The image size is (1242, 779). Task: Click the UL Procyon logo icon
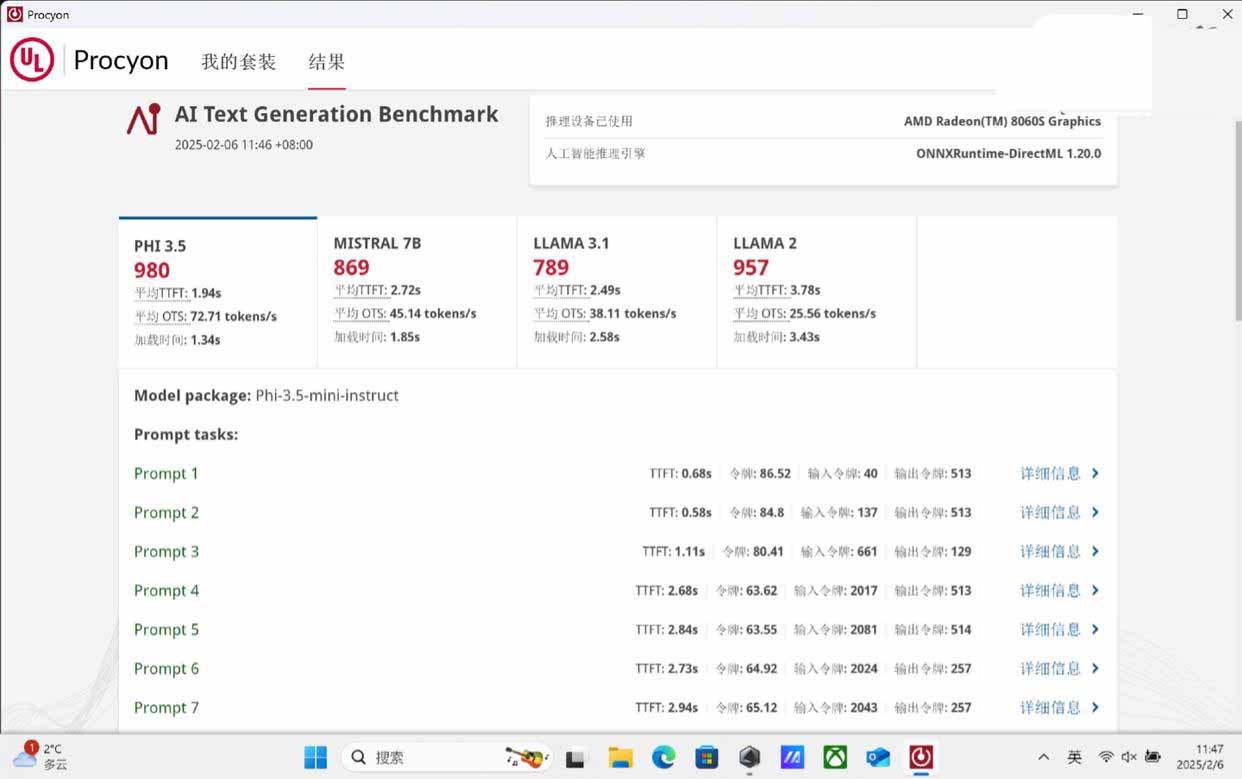[x=32, y=61]
